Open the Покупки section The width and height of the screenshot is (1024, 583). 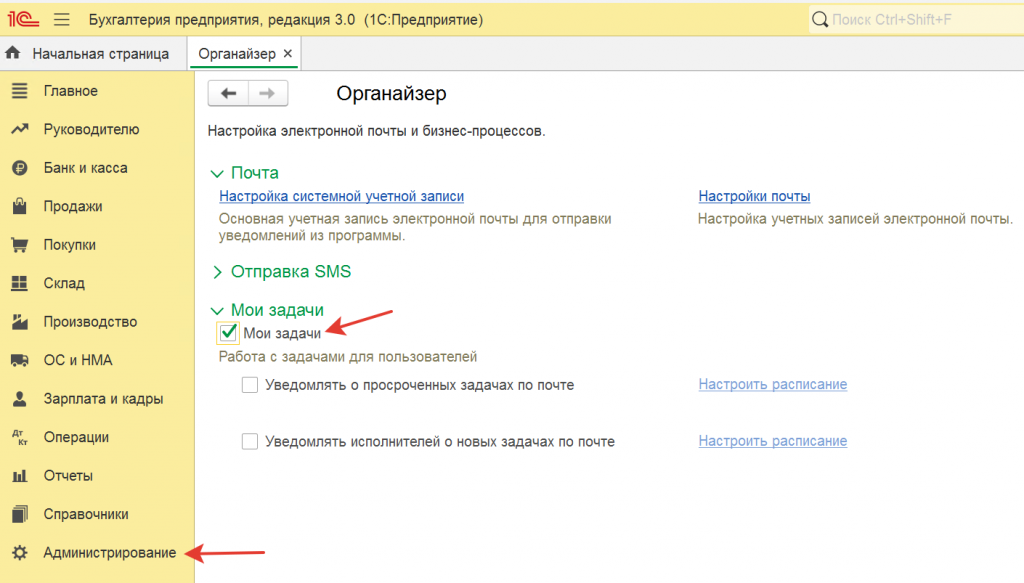pyautogui.click(x=70, y=245)
